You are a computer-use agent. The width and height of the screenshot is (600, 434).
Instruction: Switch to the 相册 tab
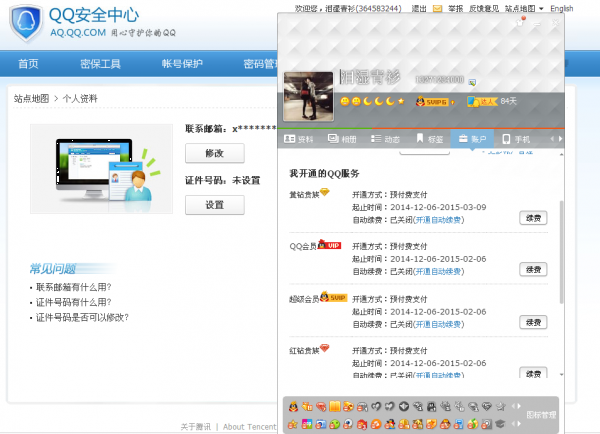click(x=342, y=139)
